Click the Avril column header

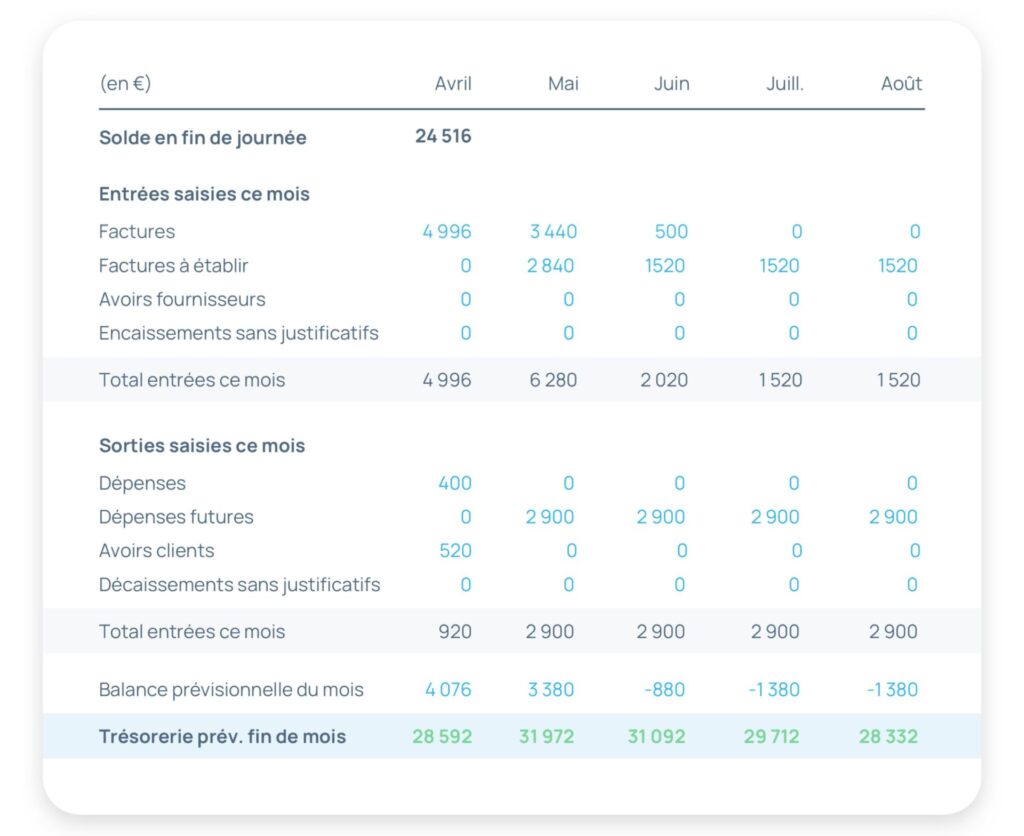coord(452,84)
